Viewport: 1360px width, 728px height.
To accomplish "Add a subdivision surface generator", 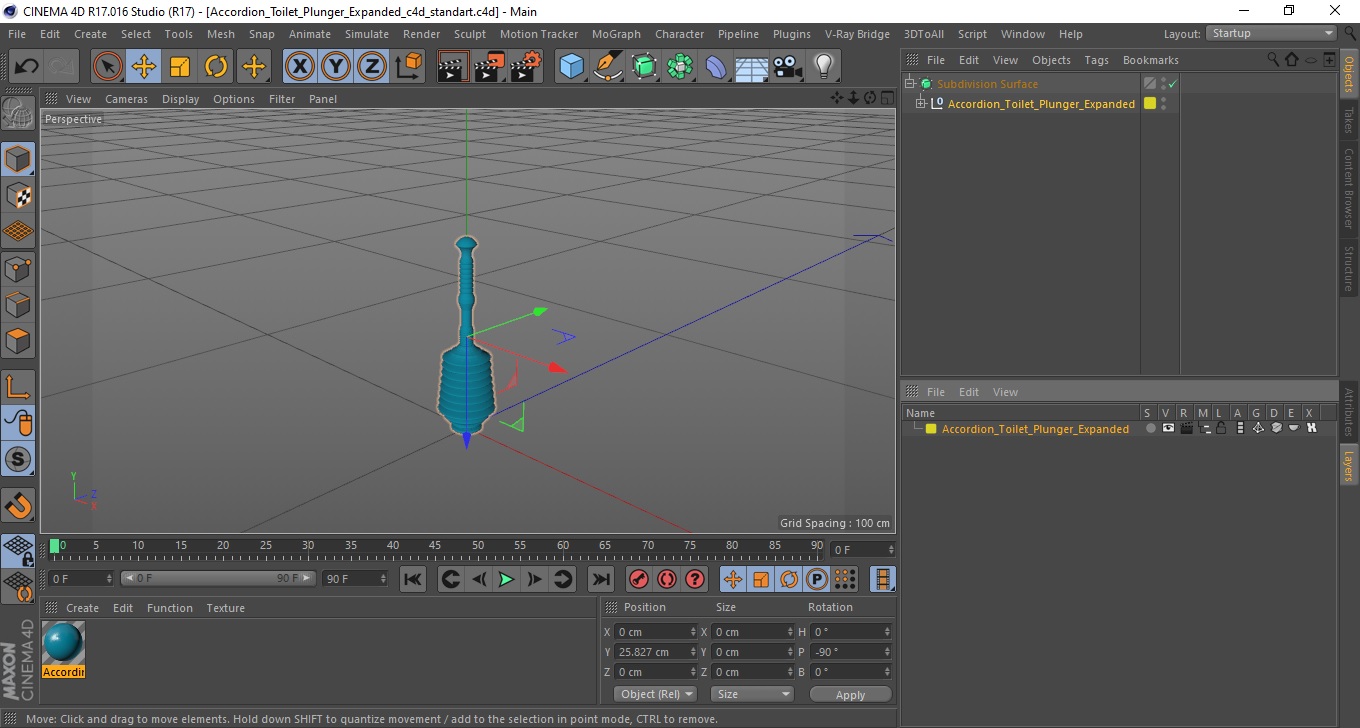I will [x=644, y=67].
